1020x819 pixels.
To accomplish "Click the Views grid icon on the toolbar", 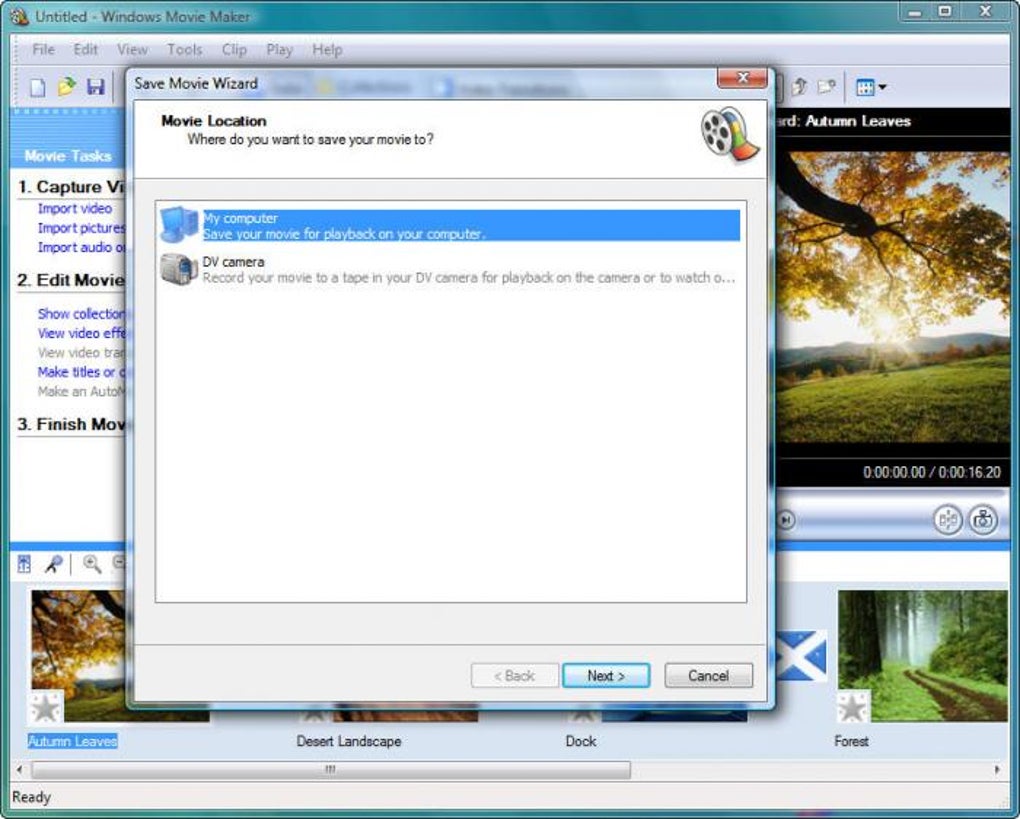I will point(866,88).
